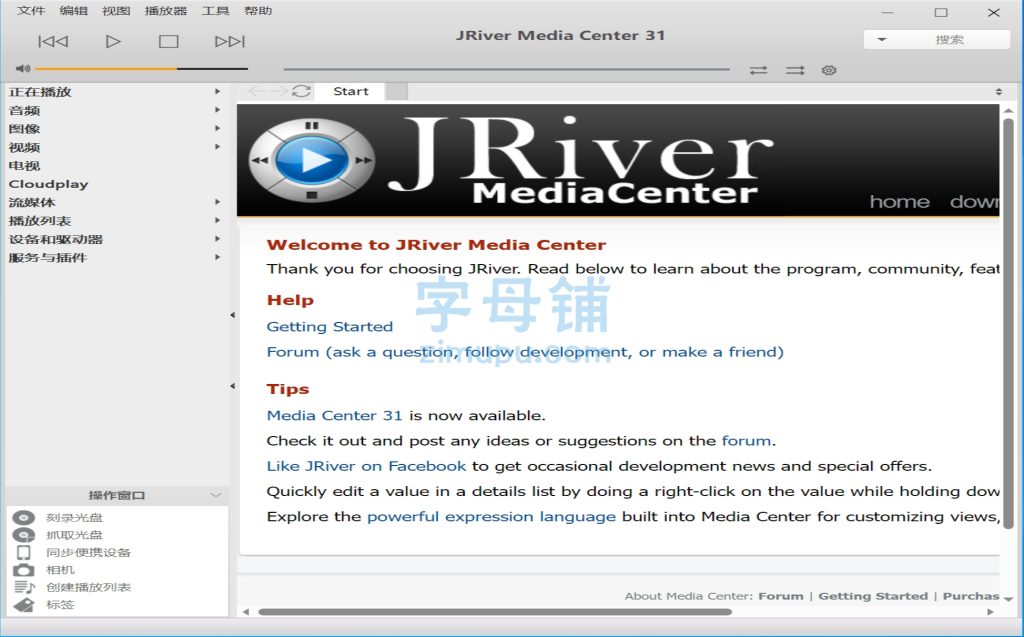Maximize the JRiver window
This screenshot has width=1024, height=637.
(x=940, y=12)
